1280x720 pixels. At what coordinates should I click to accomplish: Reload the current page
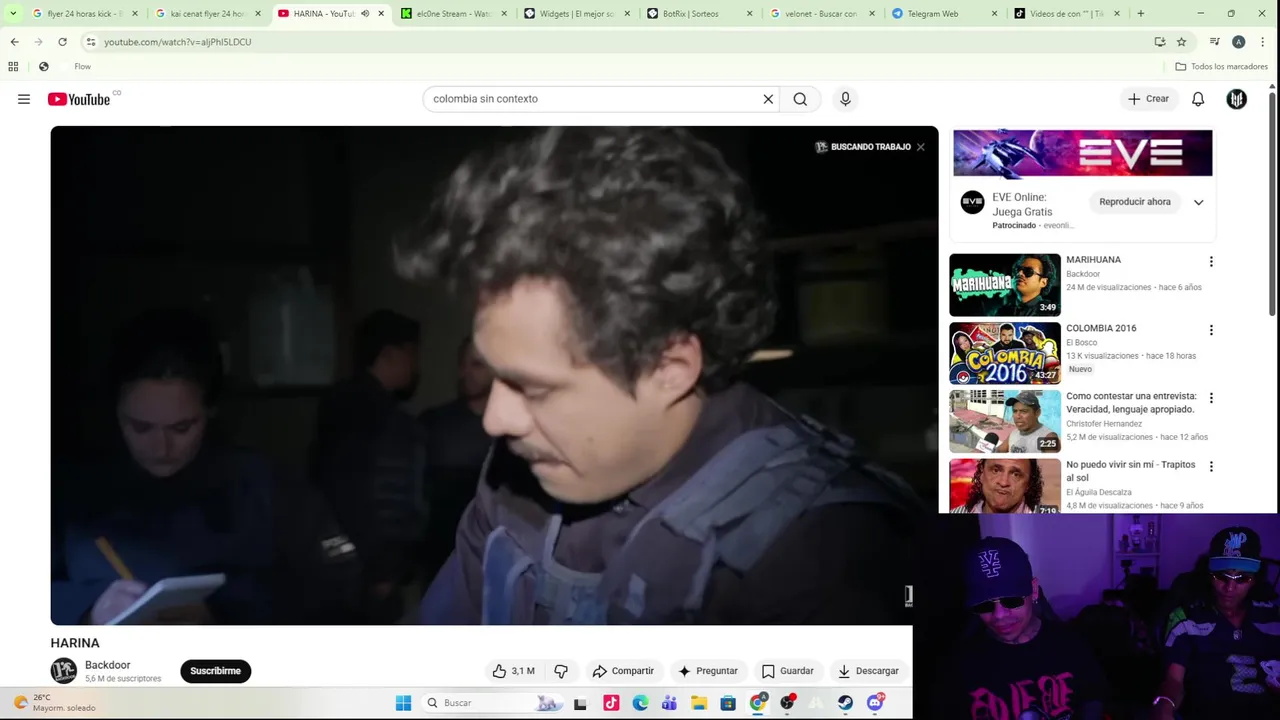(x=62, y=42)
